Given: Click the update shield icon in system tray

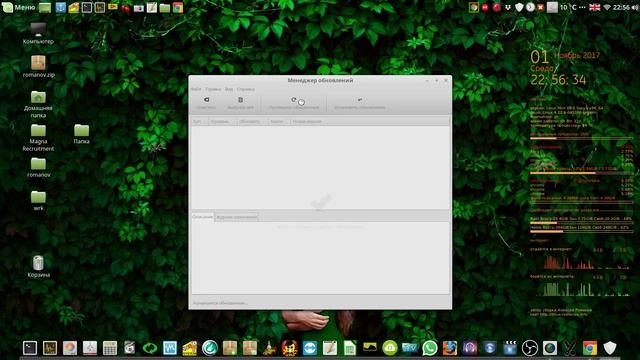Looking at the screenshot, I should (x=519, y=7).
